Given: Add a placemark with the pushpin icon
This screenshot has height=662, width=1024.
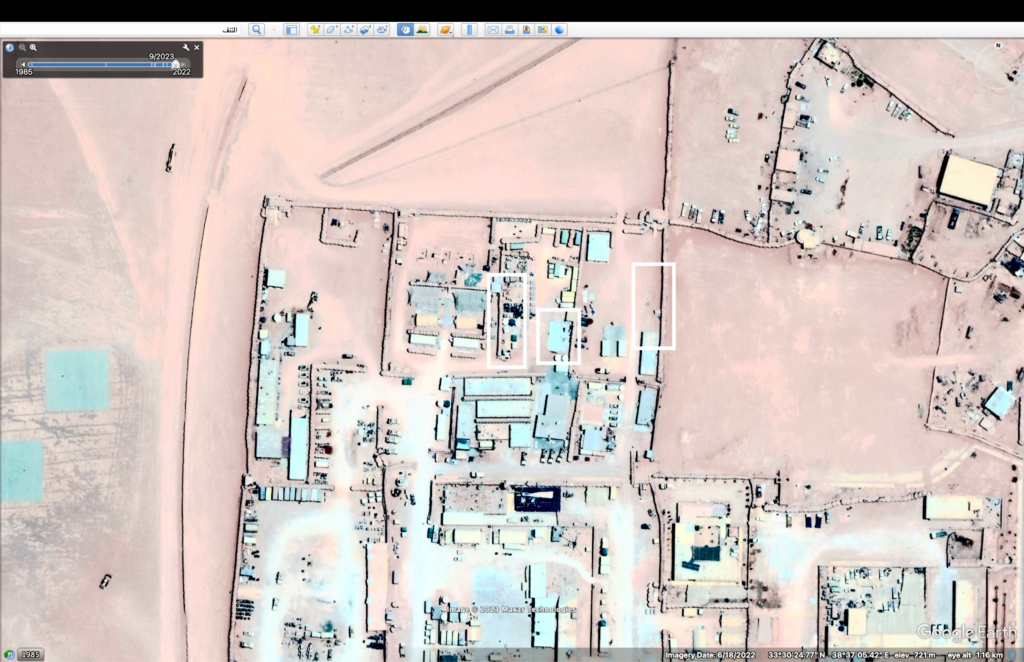Looking at the screenshot, I should (315, 30).
